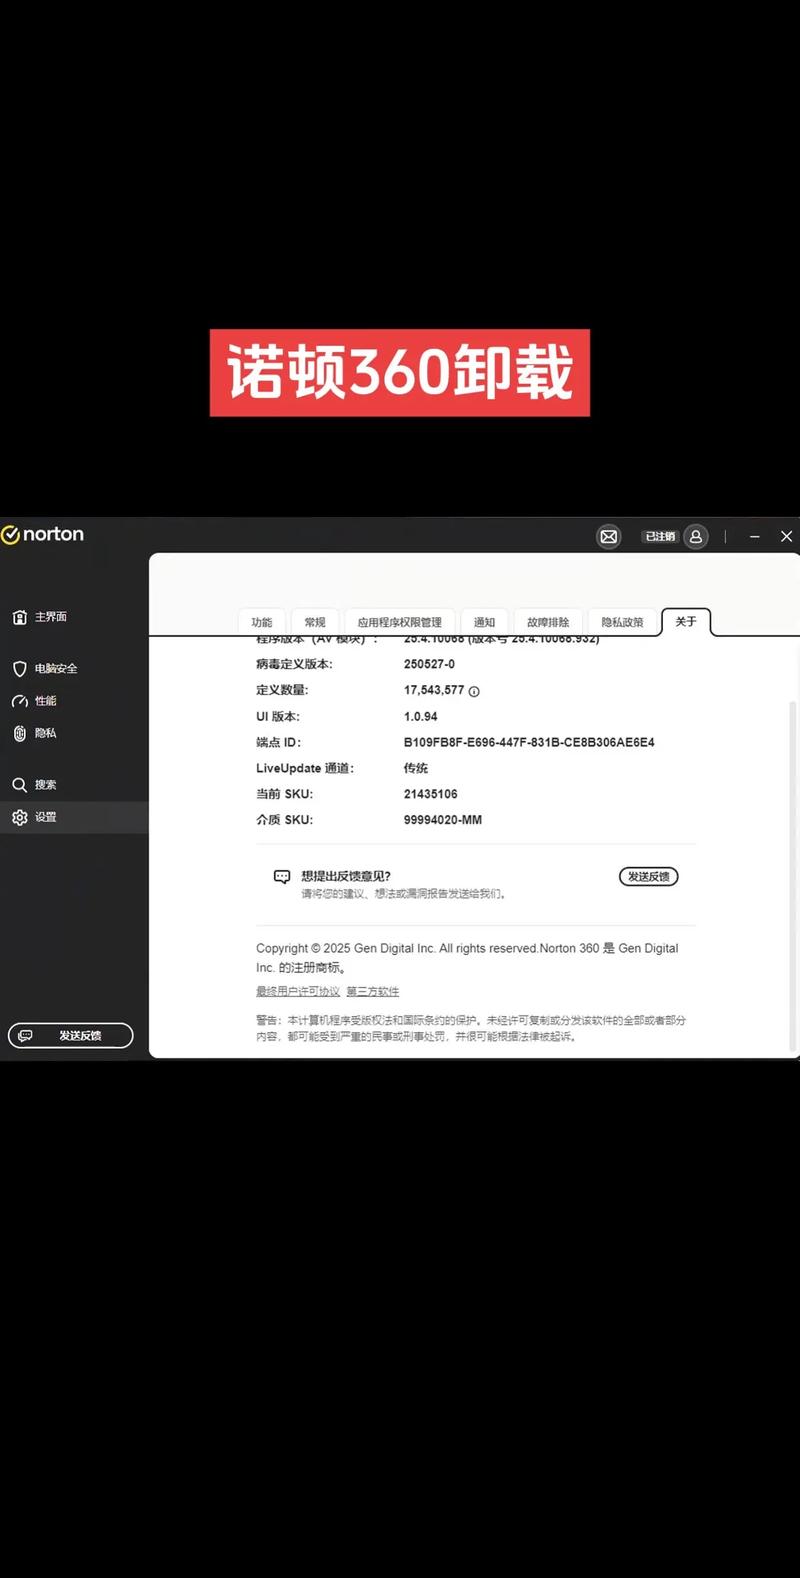800x1578 pixels.
Task: Open the 通知 tab
Action: coord(484,622)
